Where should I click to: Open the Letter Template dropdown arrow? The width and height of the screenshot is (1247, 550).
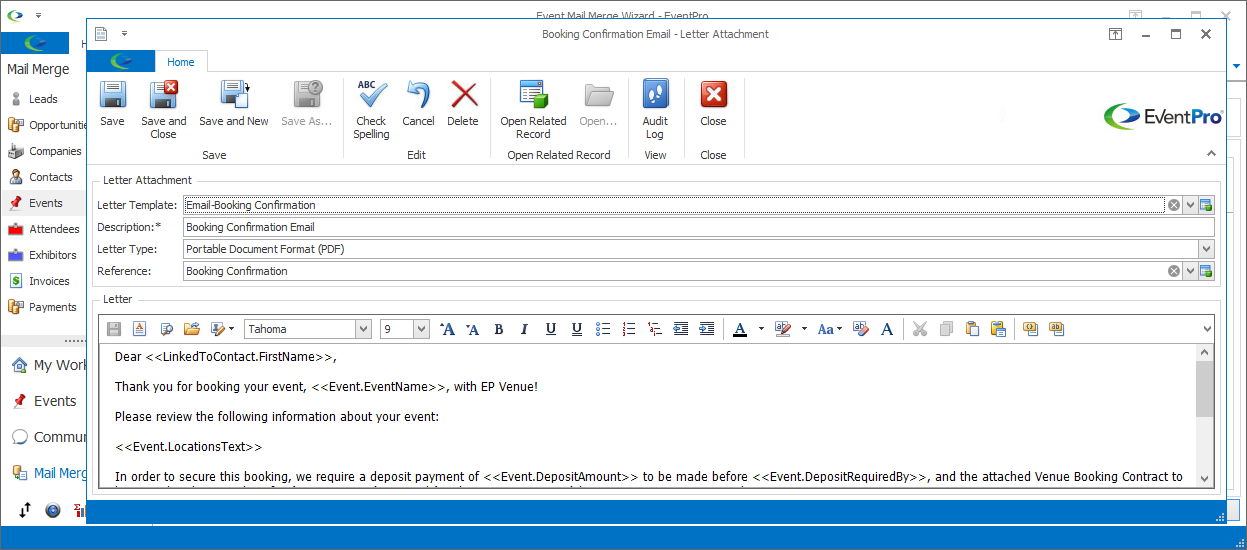click(x=1190, y=205)
